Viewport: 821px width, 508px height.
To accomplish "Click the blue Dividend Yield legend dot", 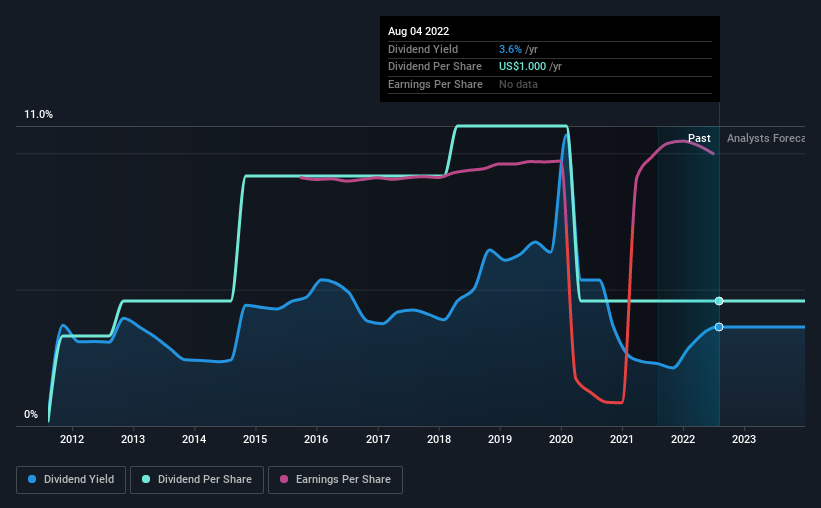I will tap(32, 479).
